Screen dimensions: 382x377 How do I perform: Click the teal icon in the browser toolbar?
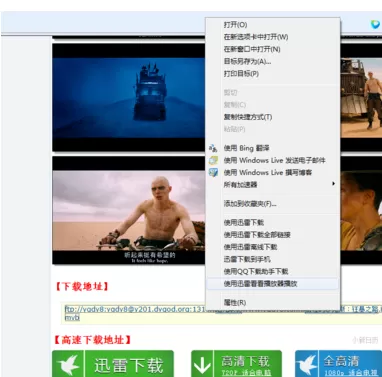click(x=375, y=24)
